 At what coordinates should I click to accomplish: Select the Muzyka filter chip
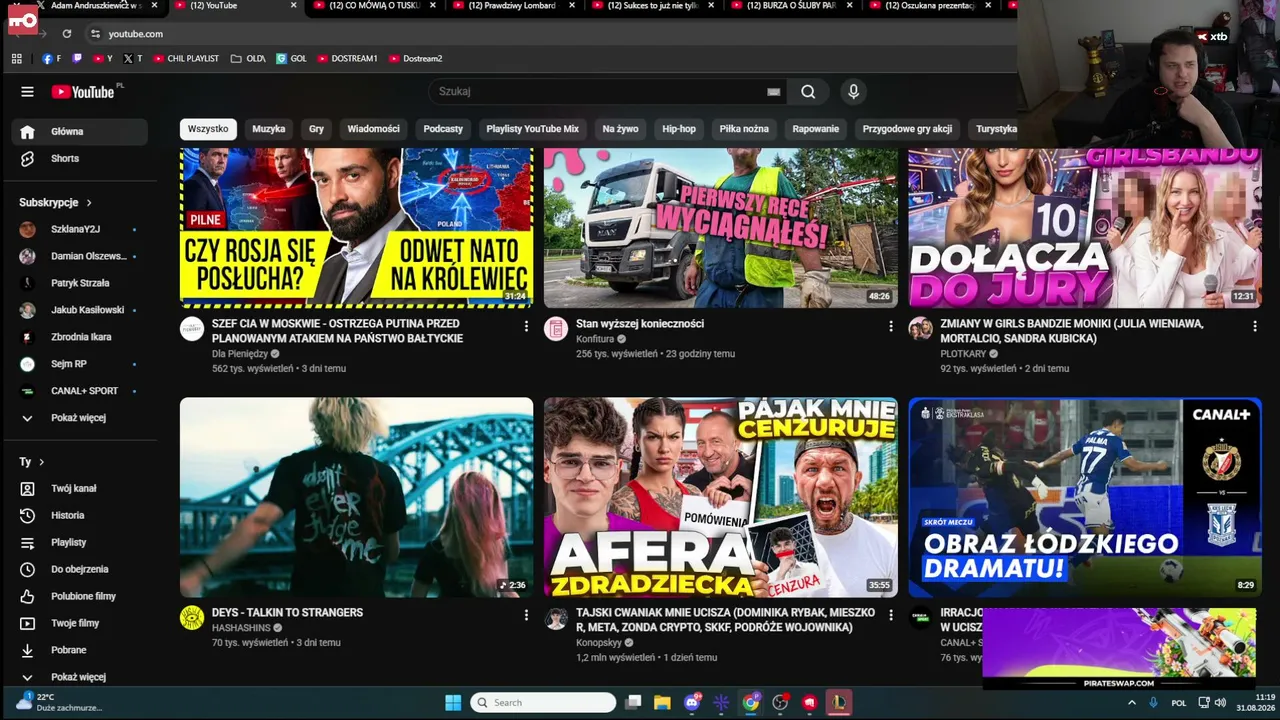point(268,129)
